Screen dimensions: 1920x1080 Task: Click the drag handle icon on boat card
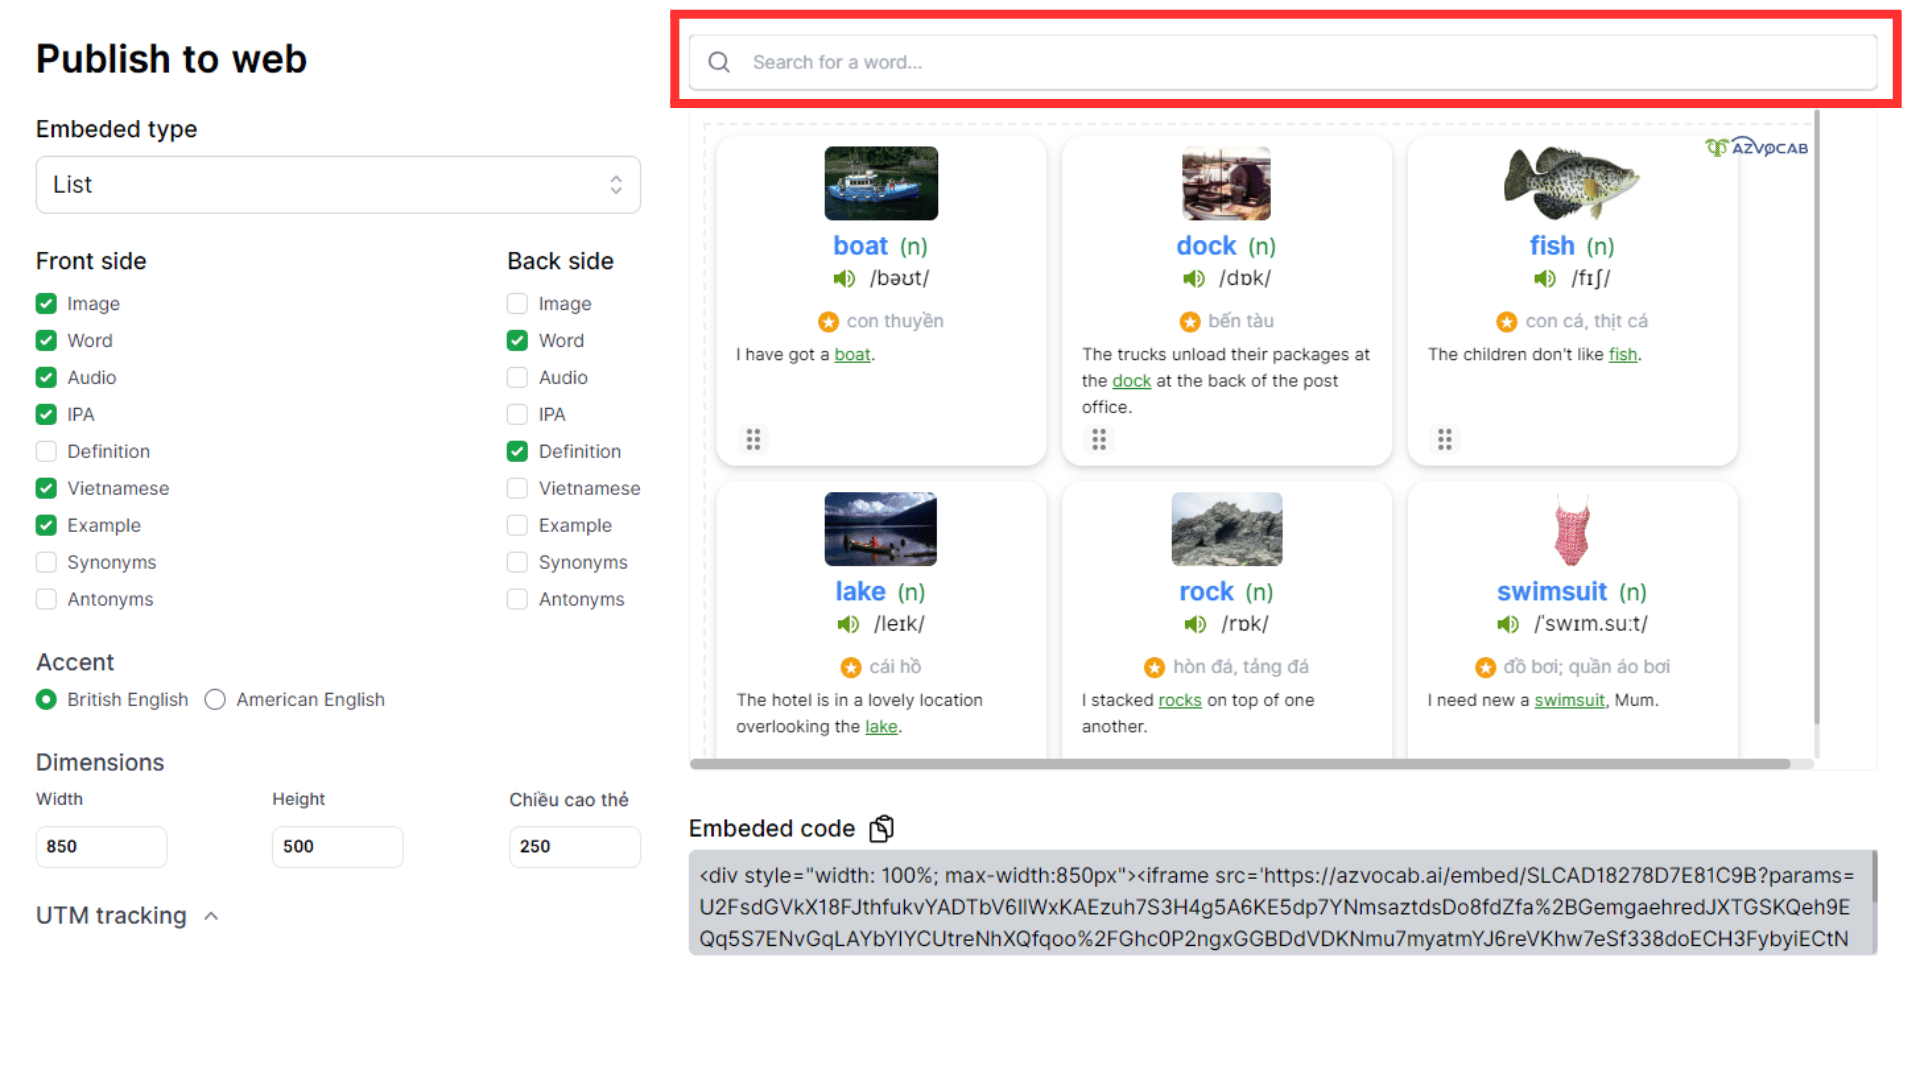coord(752,439)
